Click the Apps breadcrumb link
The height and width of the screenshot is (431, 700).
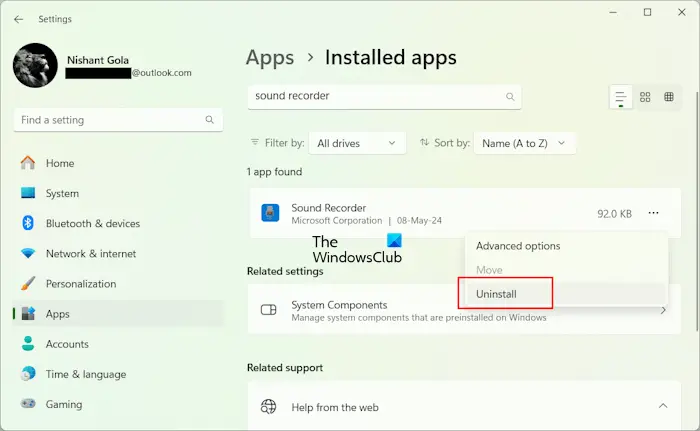tap(270, 58)
